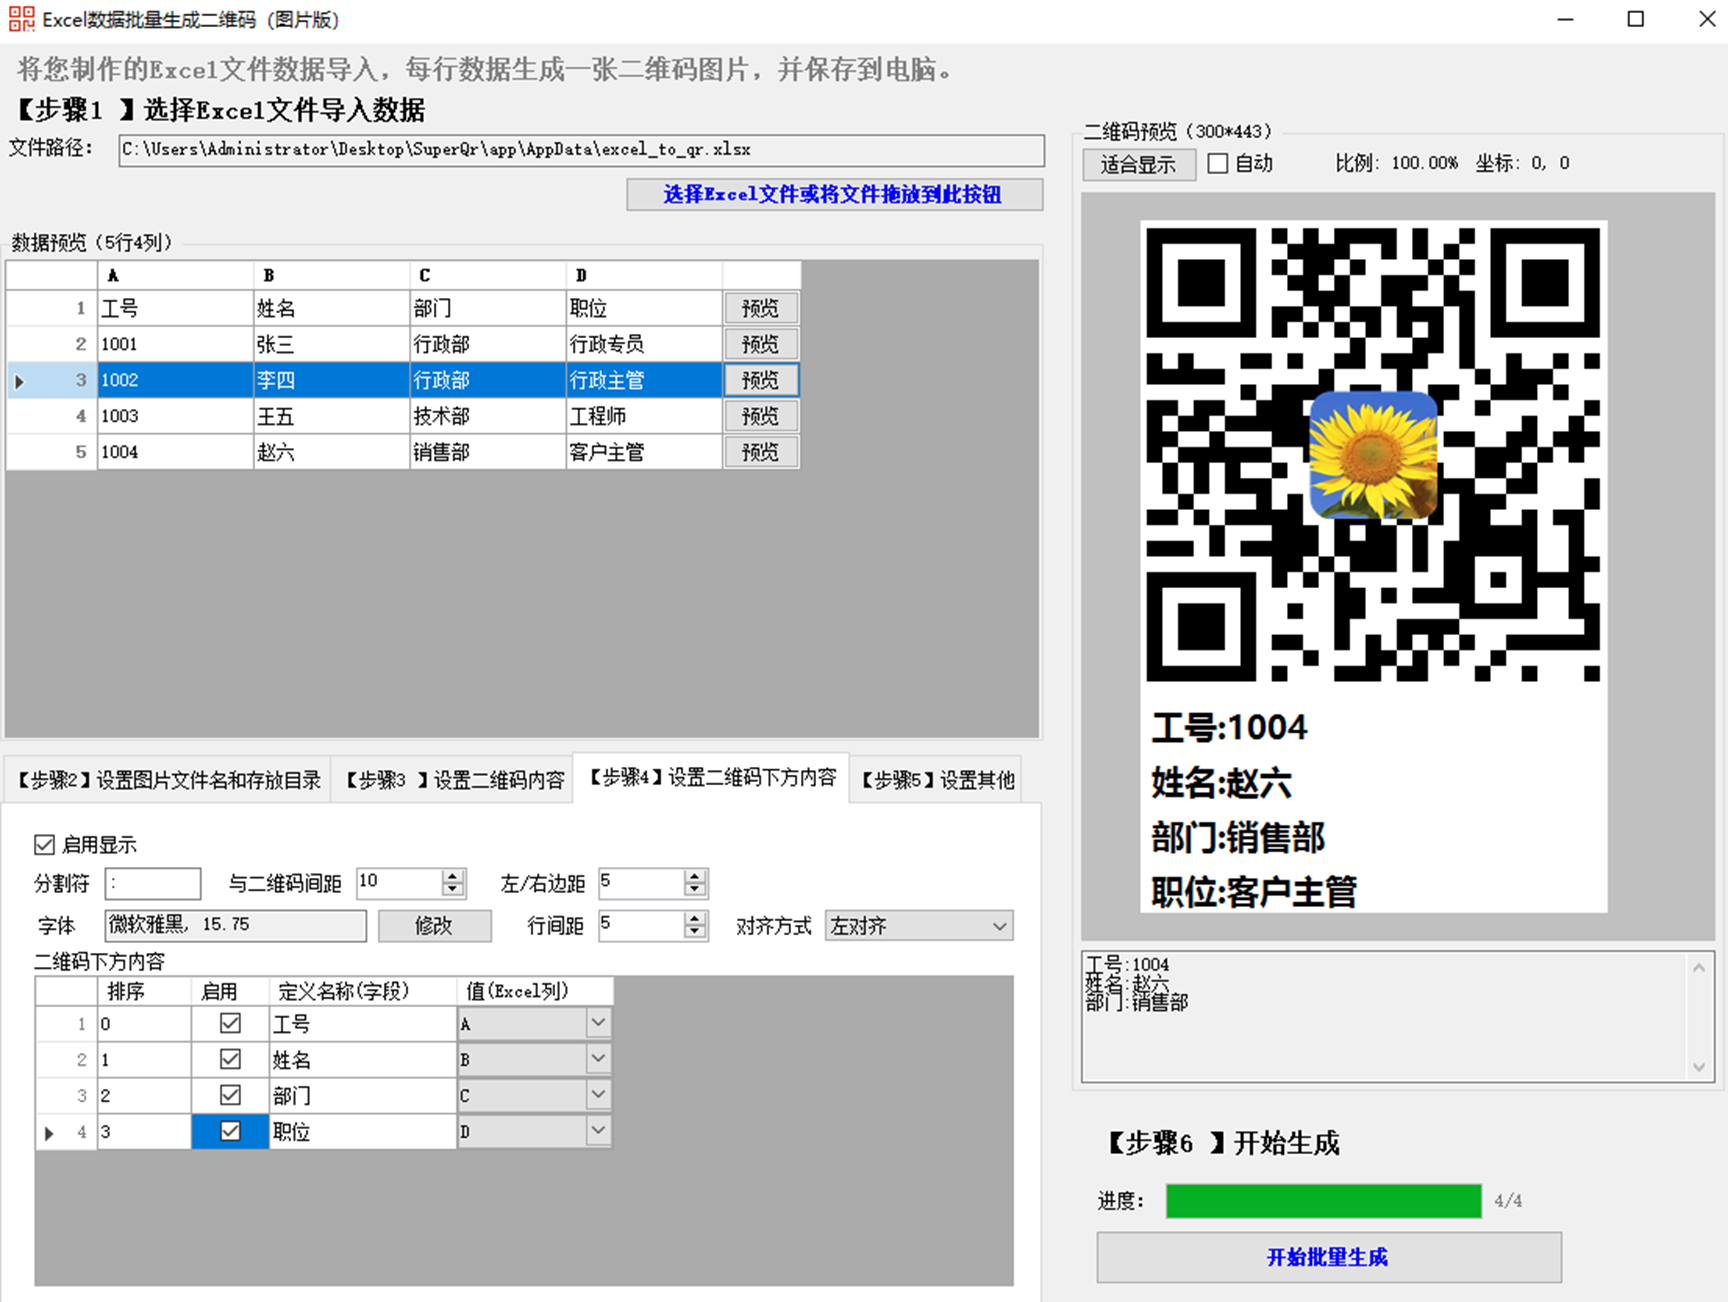This screenshot has width=1728, height=1302.
Task: Click the sunflower logo in QR preview
Action: [x=1373, y=455]
